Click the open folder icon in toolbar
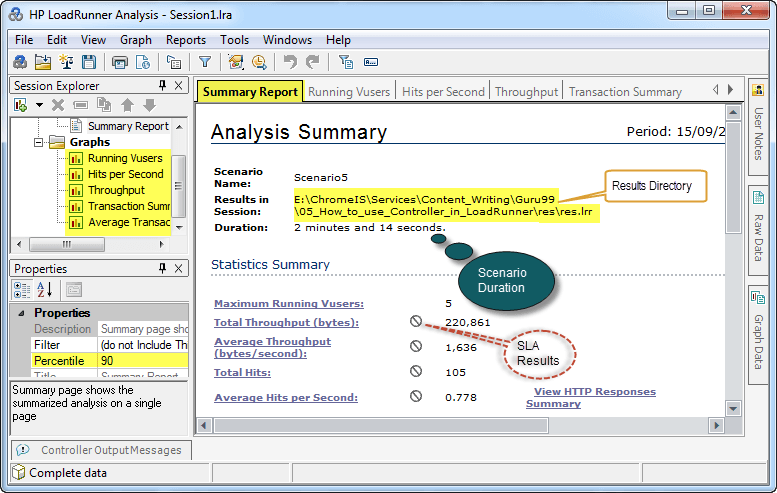The width and height of the screenshot is (777, 493). (43, 62)
